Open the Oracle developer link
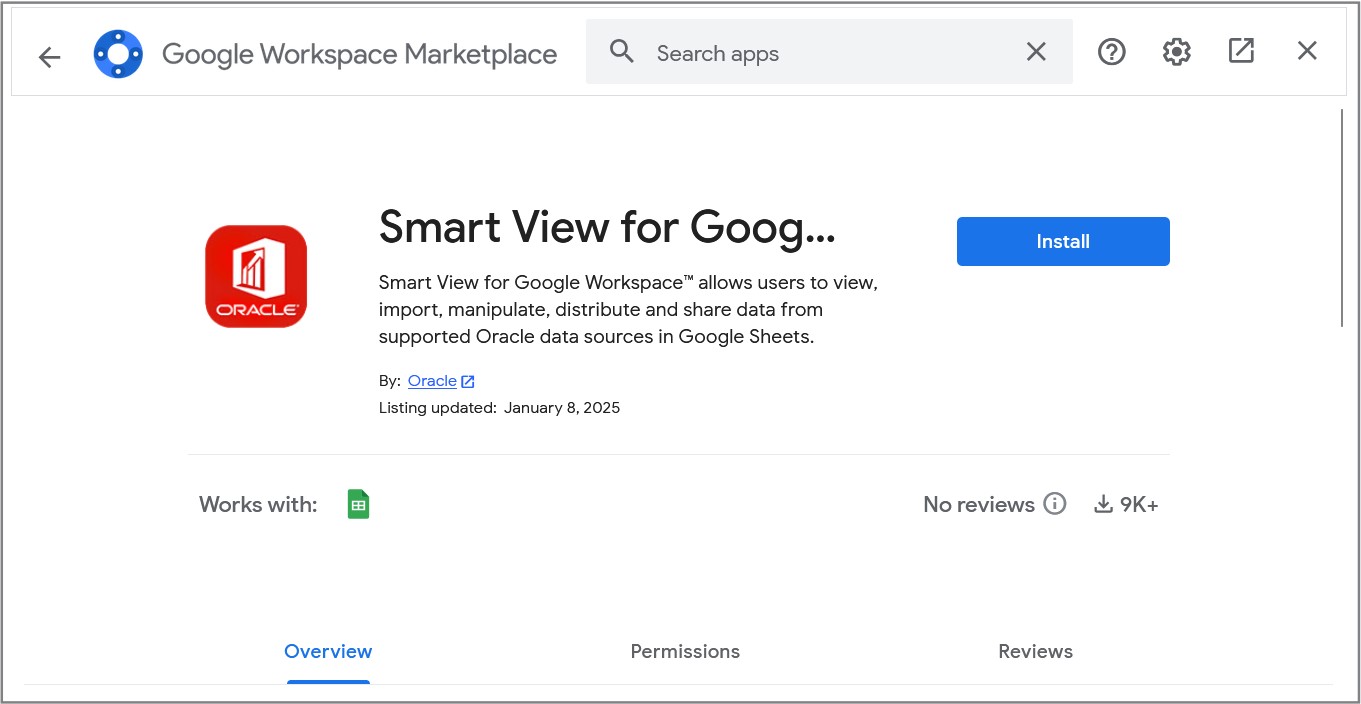Screen dimensions: 1361x704 (431, 380)
